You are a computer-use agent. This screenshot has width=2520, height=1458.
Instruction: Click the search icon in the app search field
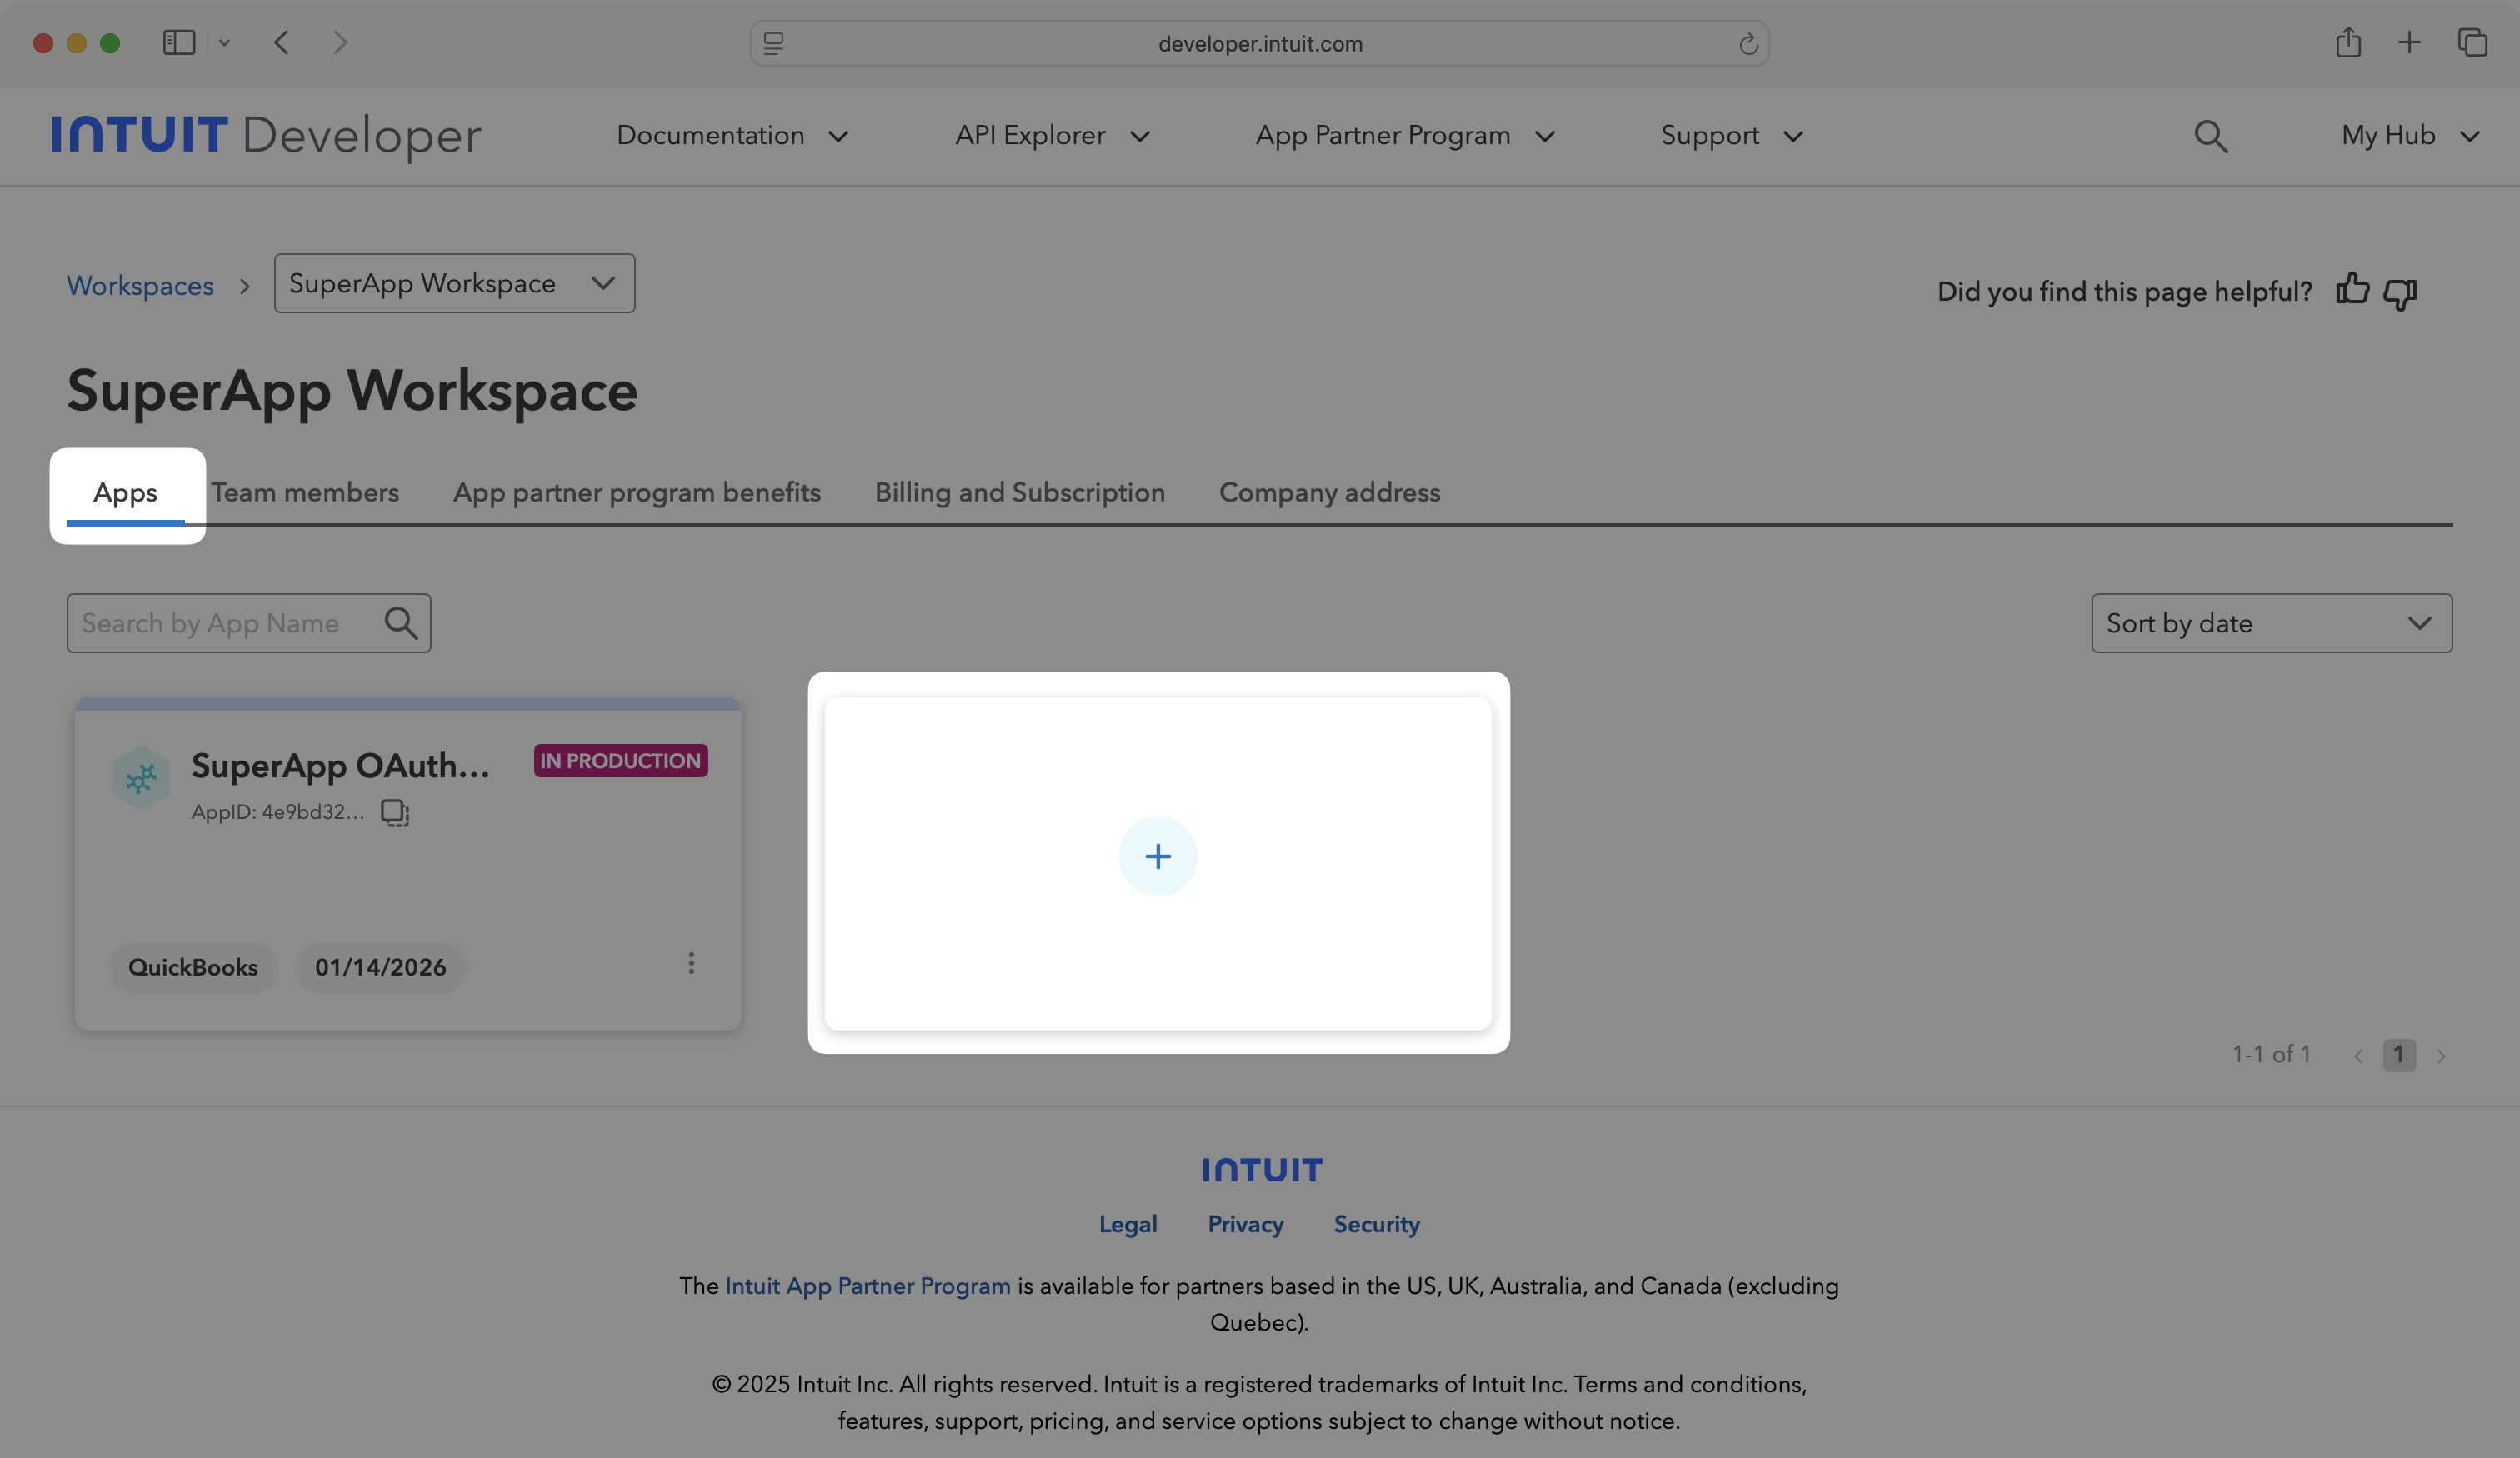401,622
